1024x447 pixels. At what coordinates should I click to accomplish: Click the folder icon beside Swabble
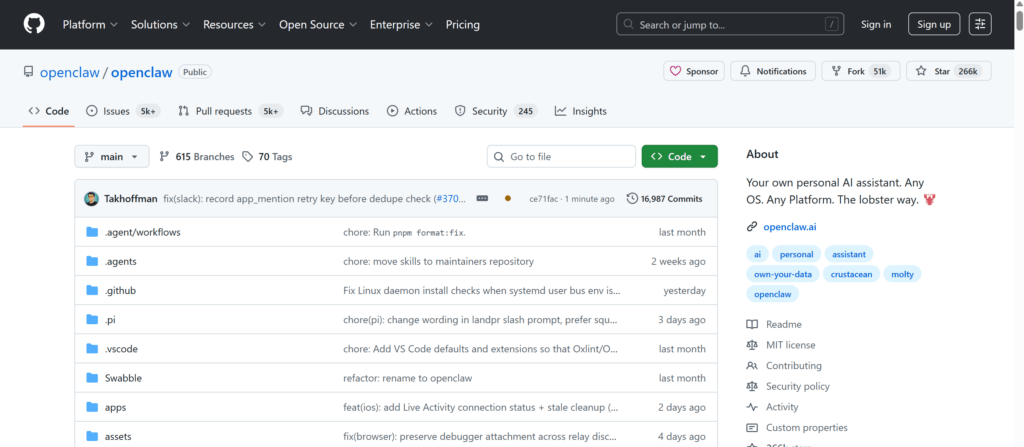pyautogui.click(x=92, y=378)
